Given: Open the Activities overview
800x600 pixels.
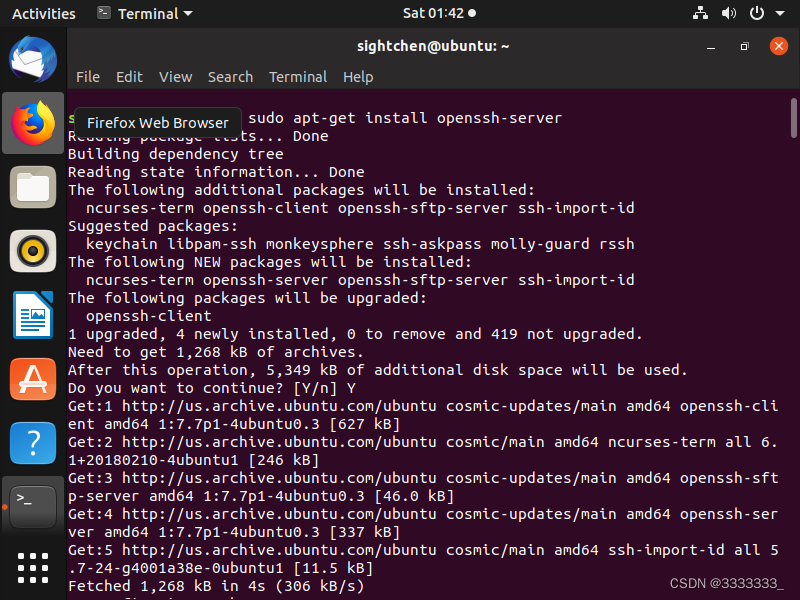Looking at the screenshot, I should [43, 14].
